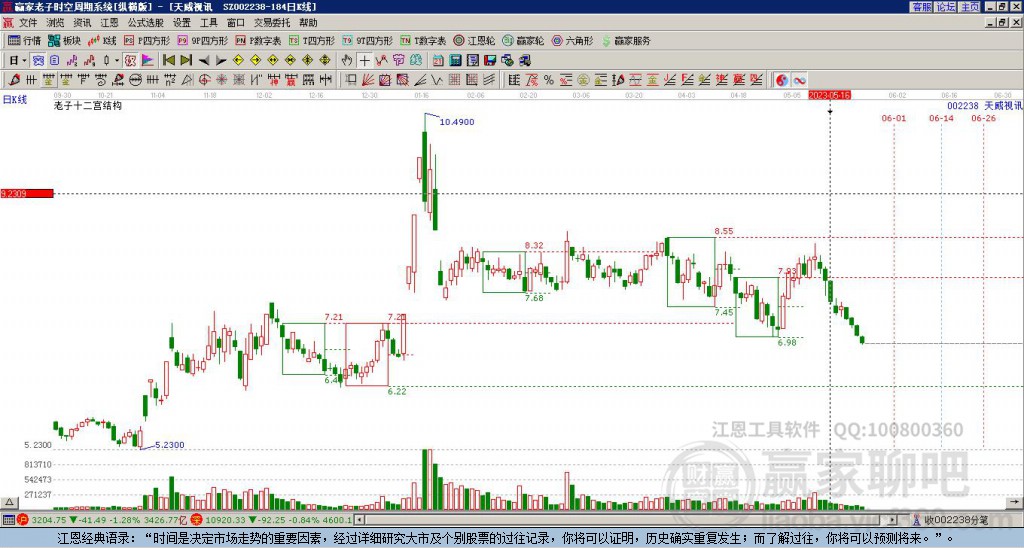Screen dimensions: 1024x548
Task: Click the black right arrow navigation icon
Action: (x=221, y=61)
